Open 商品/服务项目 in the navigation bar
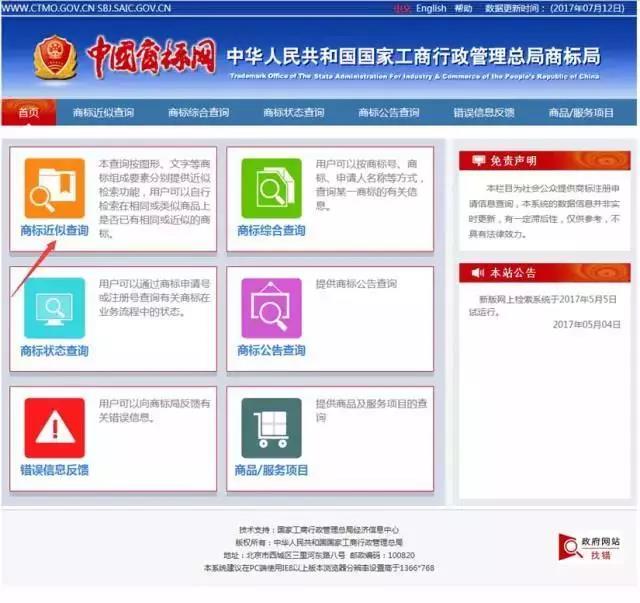This screenshot has width=640, height=603. (581, 113)
